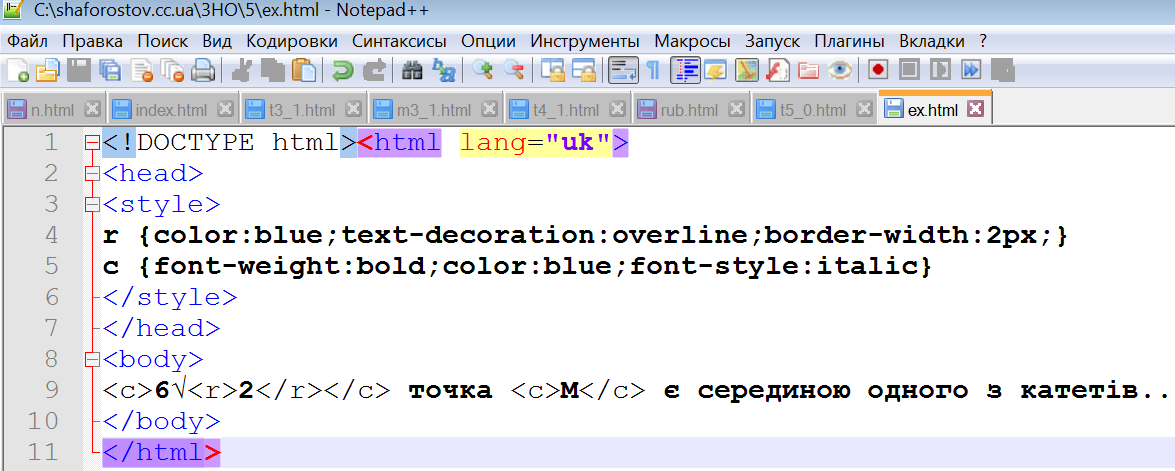
Task: Click the Open file folder icon
Action: click(47, 70)
